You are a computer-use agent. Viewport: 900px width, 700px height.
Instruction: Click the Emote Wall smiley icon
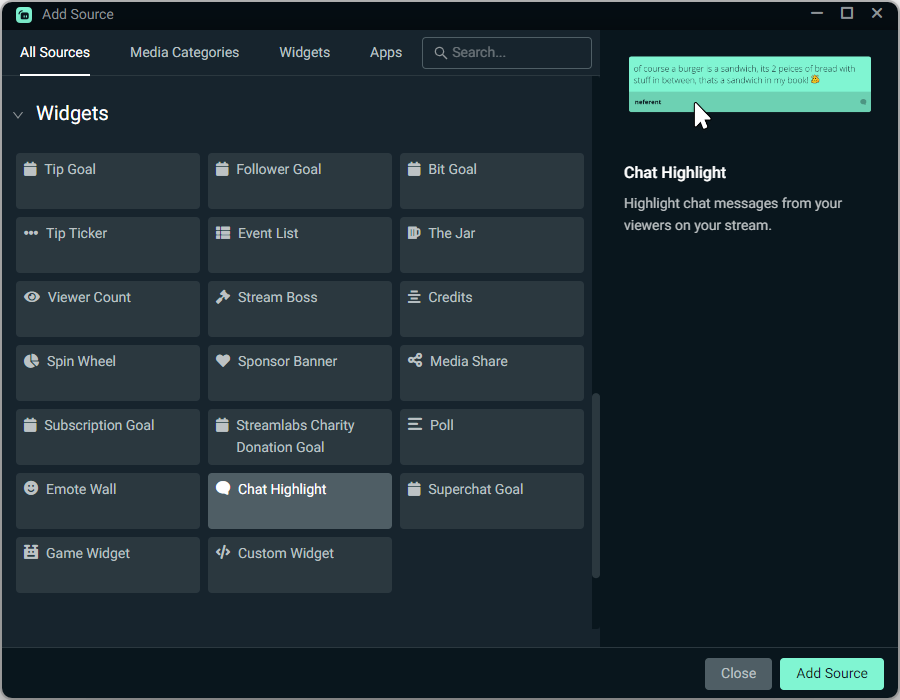click(30, 489)
